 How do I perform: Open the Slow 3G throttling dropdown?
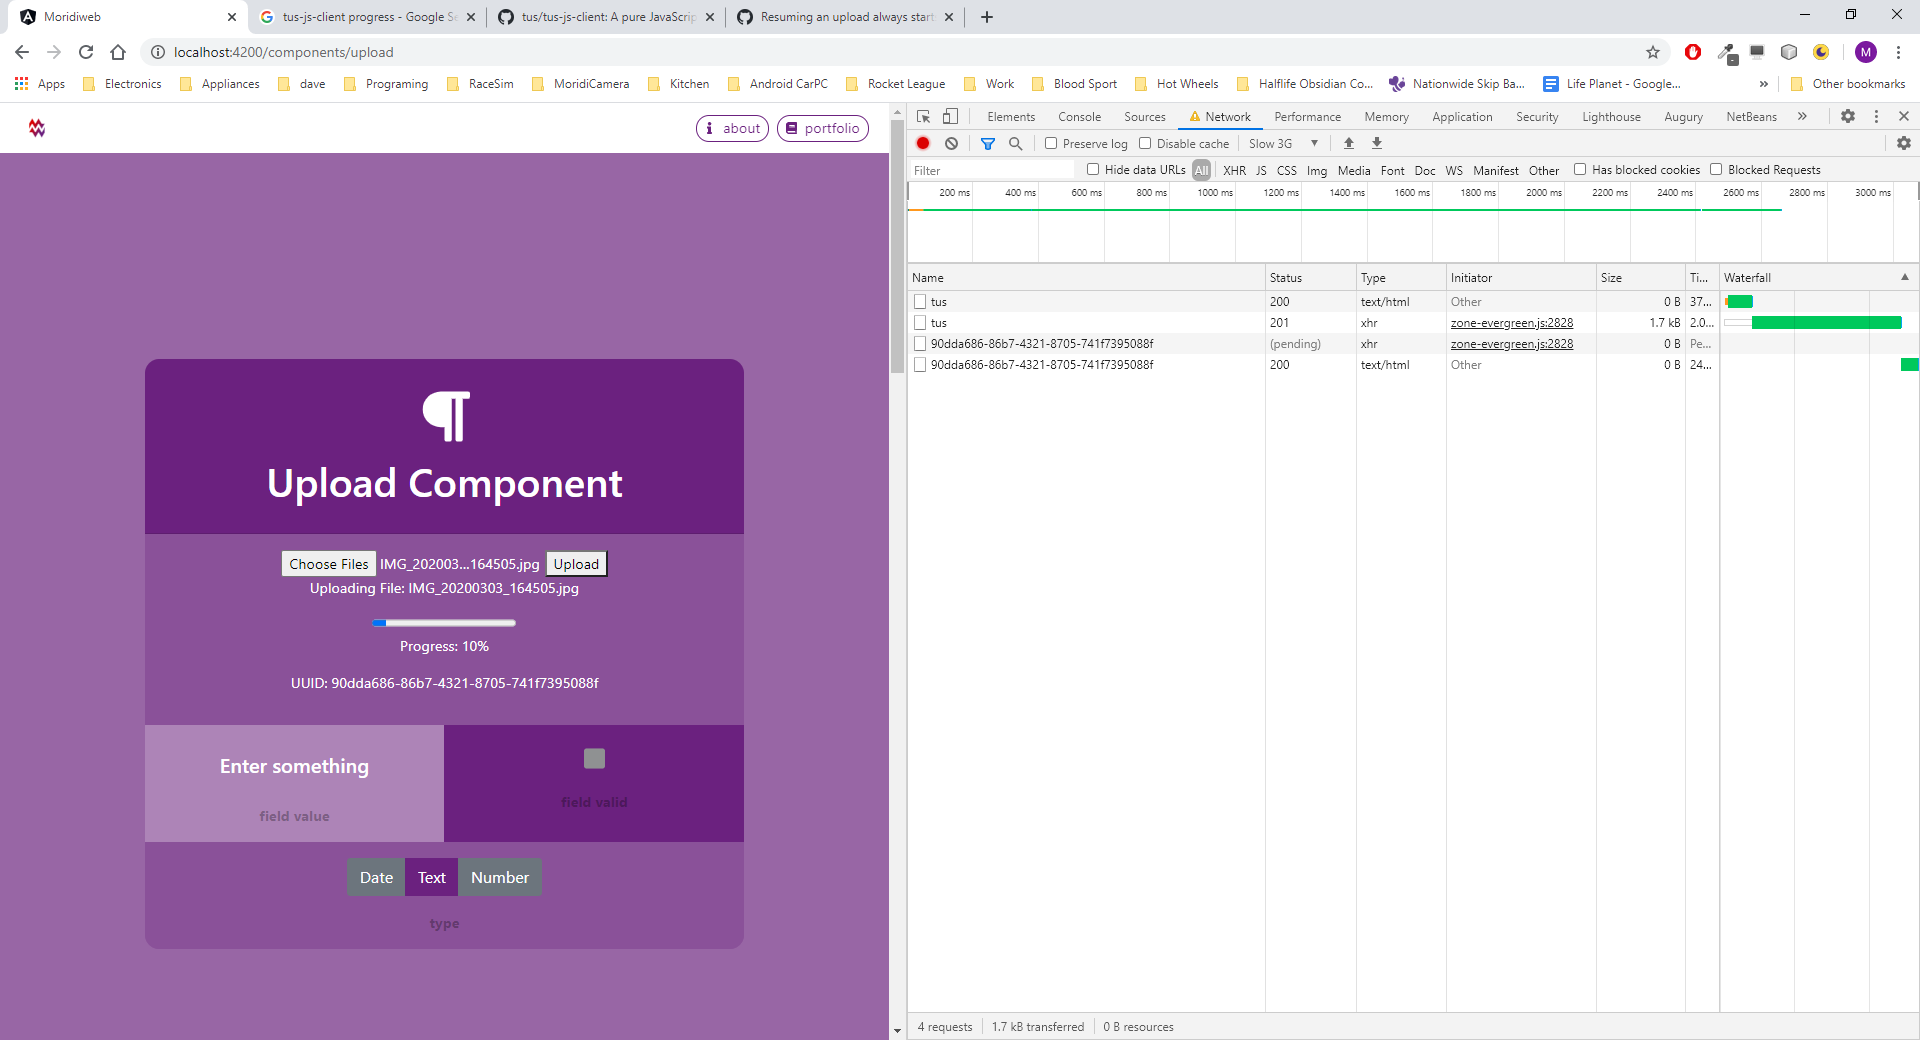(x=1283, y=143)
